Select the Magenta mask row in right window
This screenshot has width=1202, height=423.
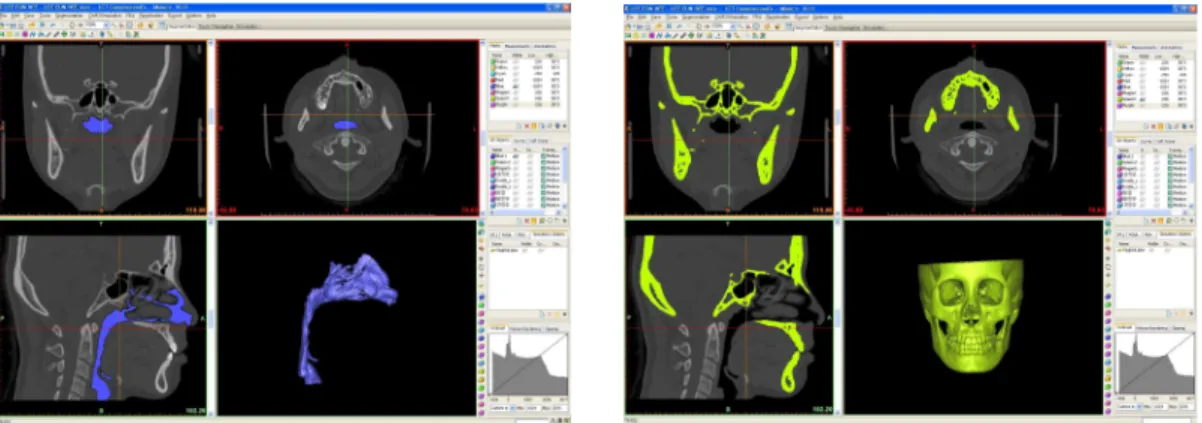(x=1150, y=92)
